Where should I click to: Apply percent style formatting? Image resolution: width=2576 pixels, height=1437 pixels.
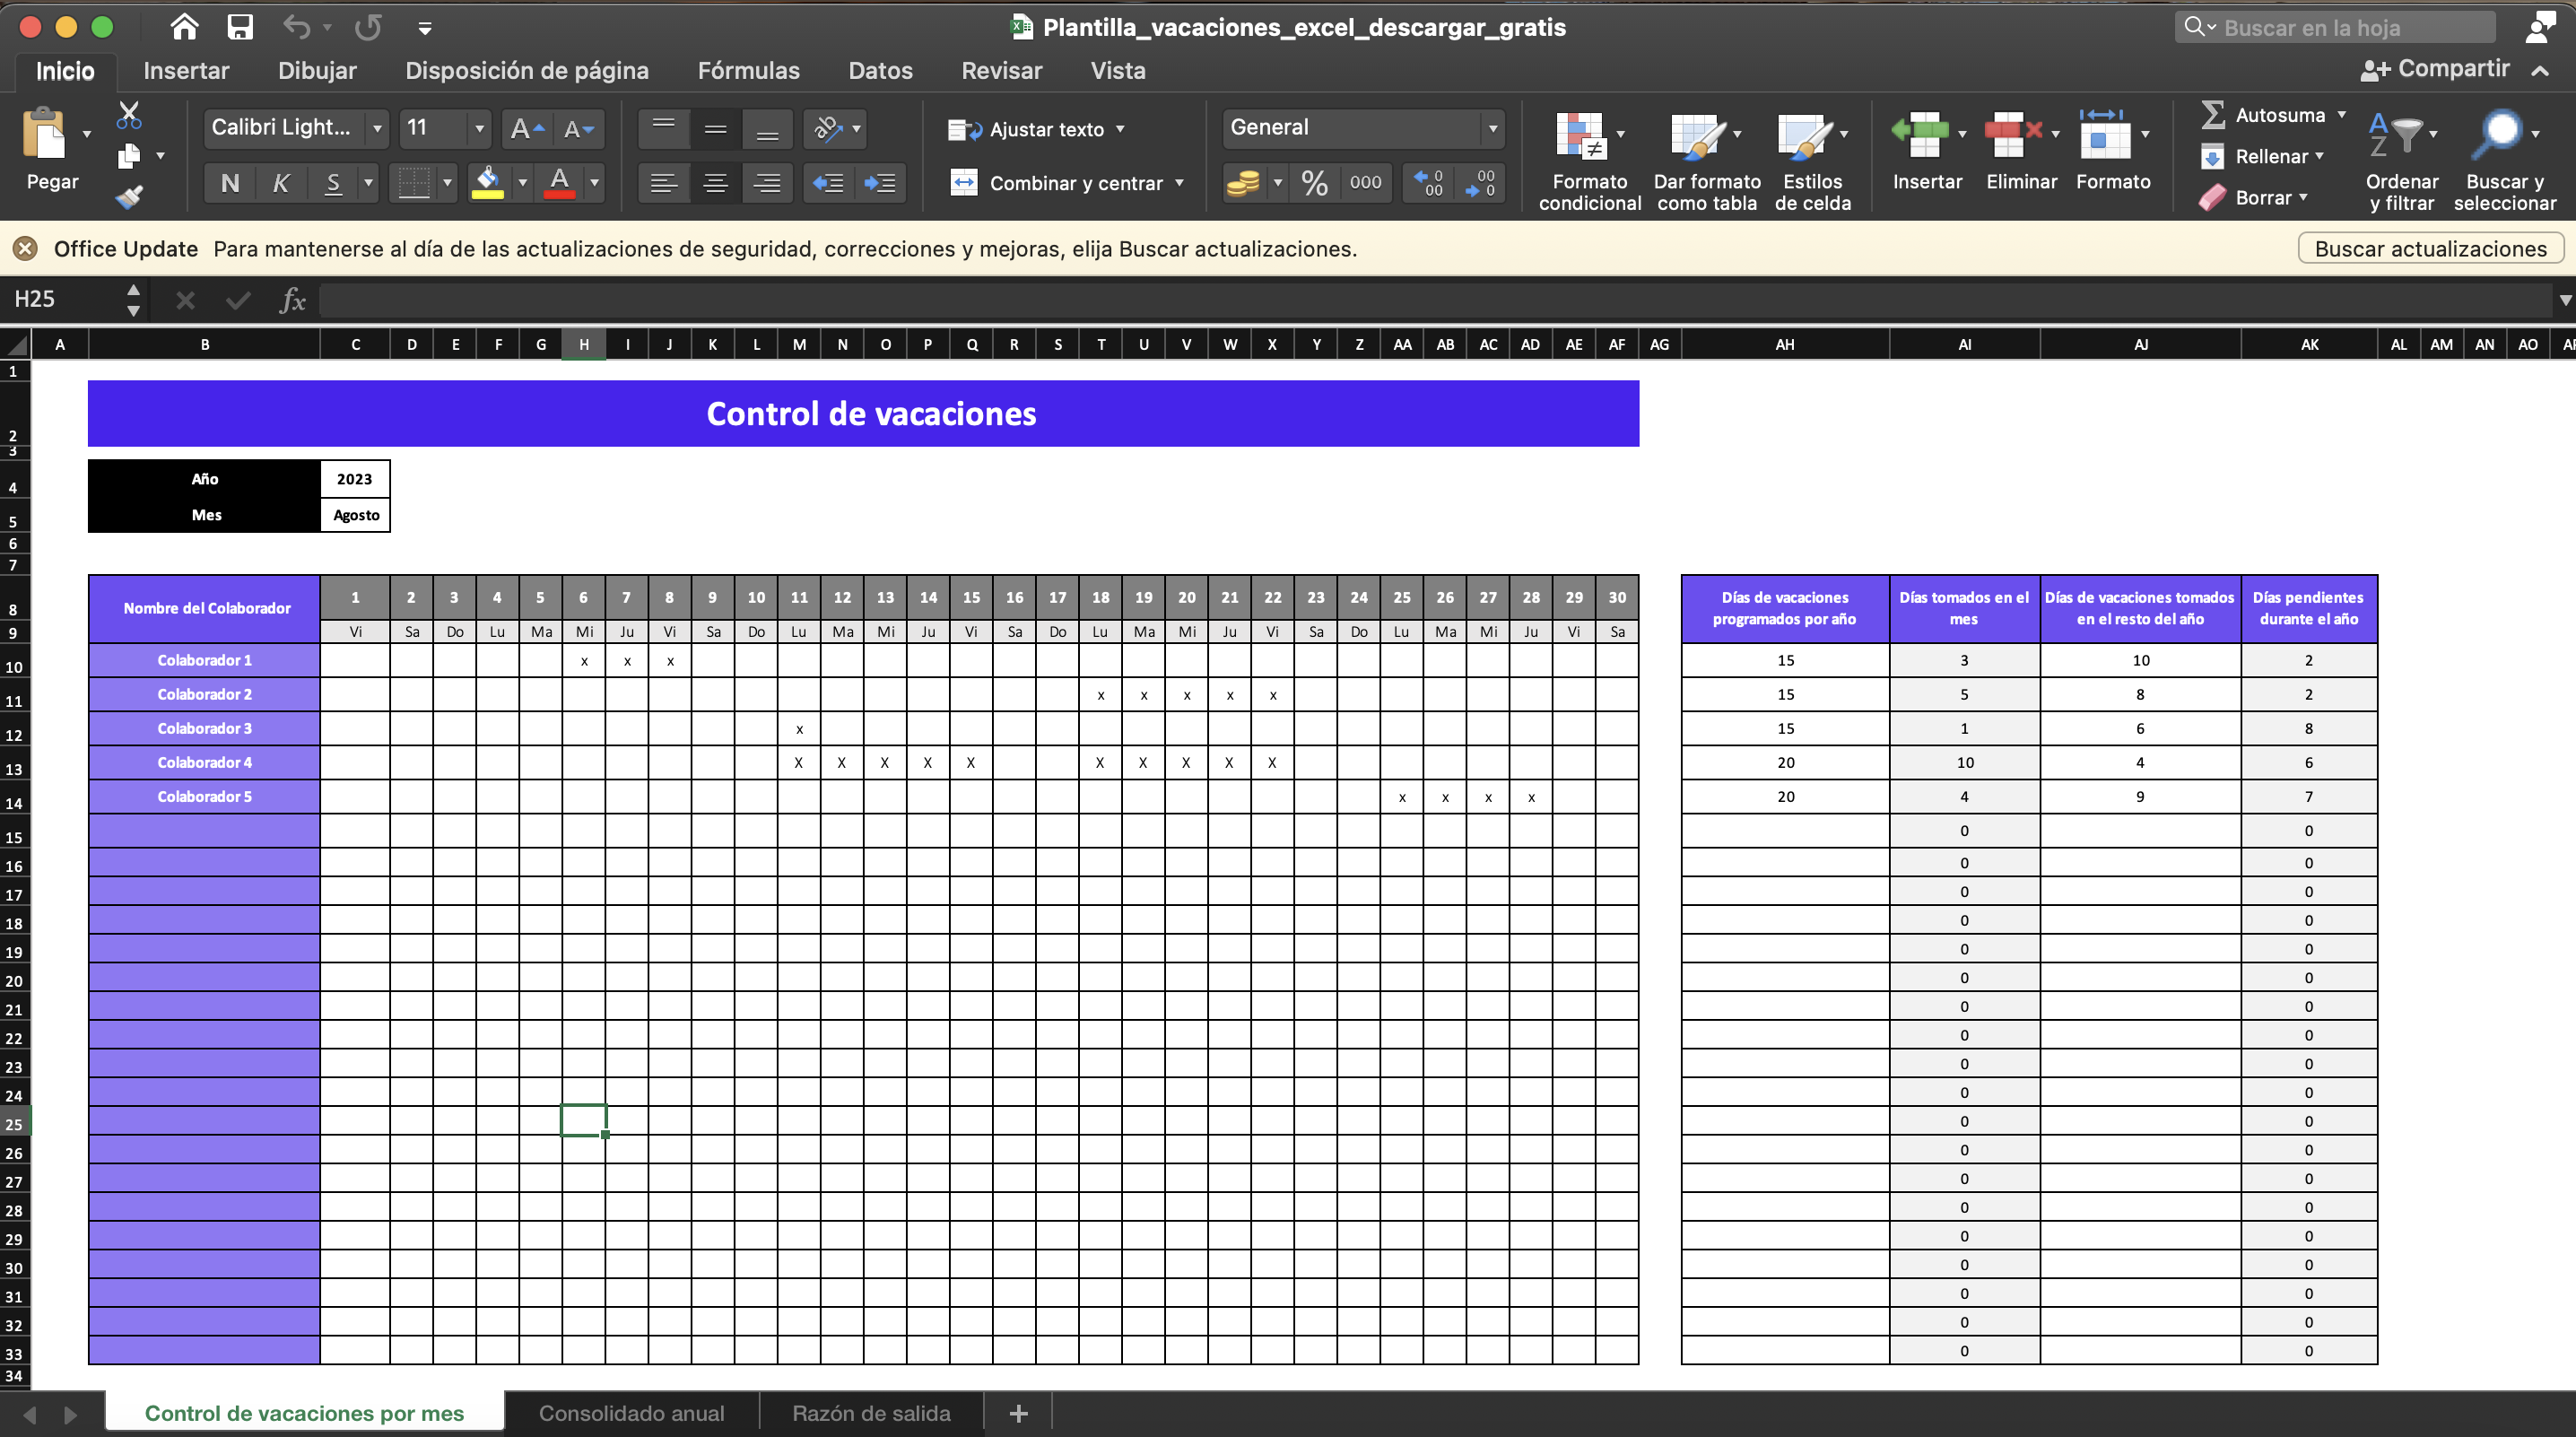click(x=1313, y=182)
